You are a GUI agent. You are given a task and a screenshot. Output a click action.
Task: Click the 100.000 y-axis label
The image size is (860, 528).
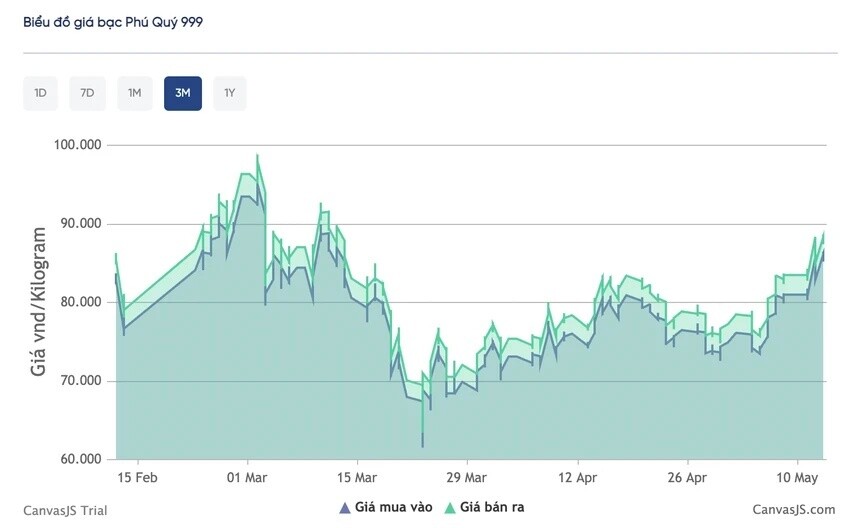(77, 145)
